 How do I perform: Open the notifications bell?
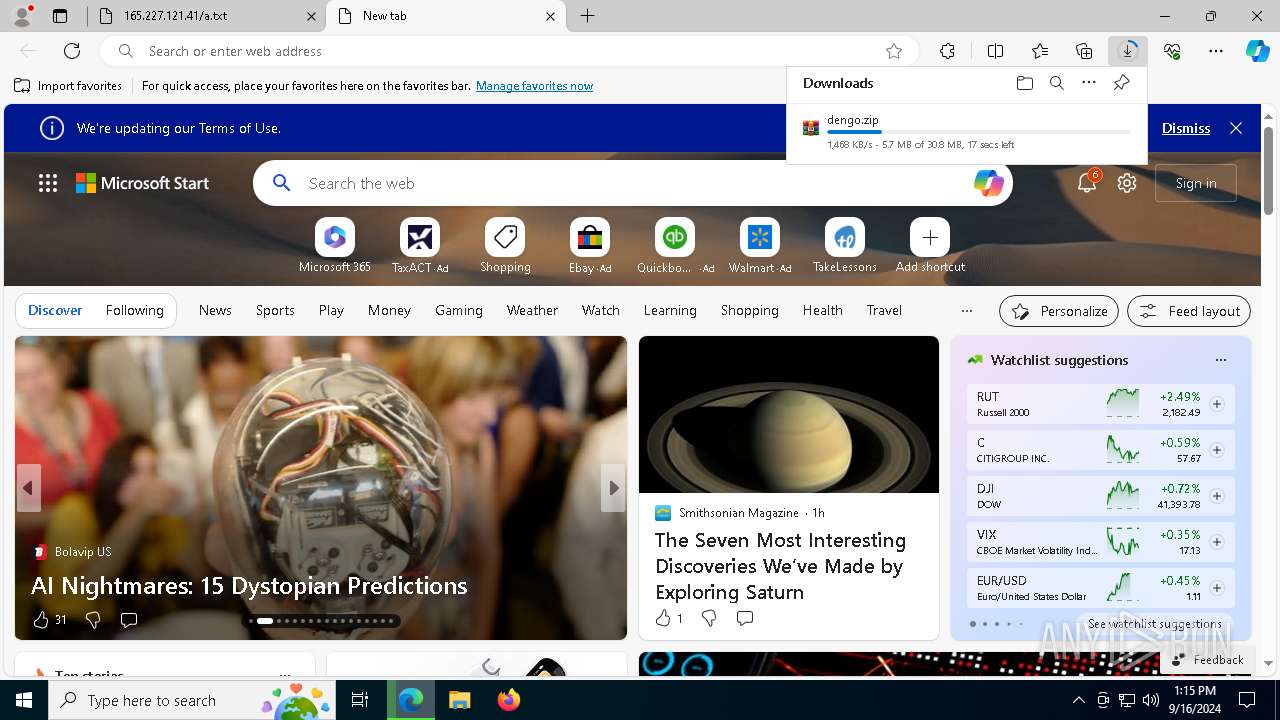click(1087, 183)
